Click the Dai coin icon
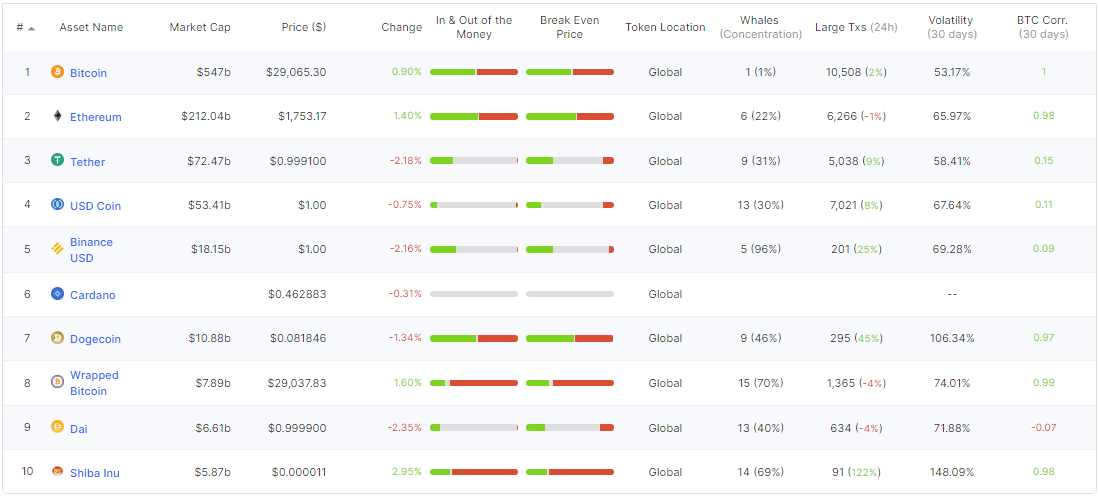The height and width of the screenshot is (497, 1099). (57, 427)
